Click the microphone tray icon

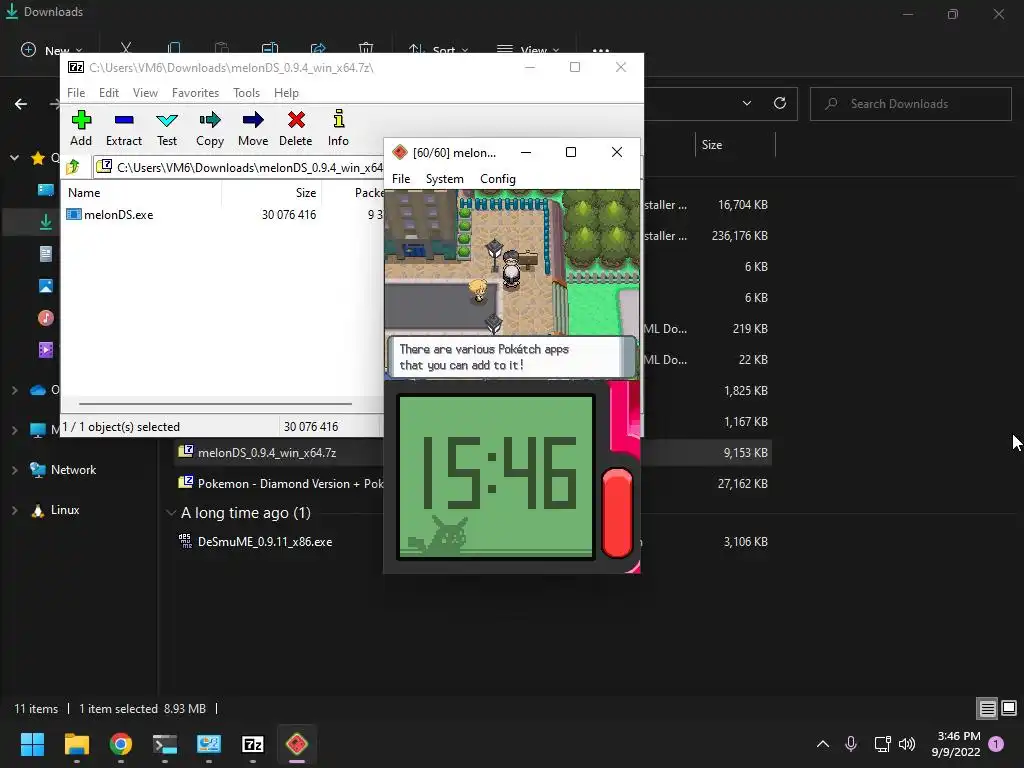(x=850, y=744)
